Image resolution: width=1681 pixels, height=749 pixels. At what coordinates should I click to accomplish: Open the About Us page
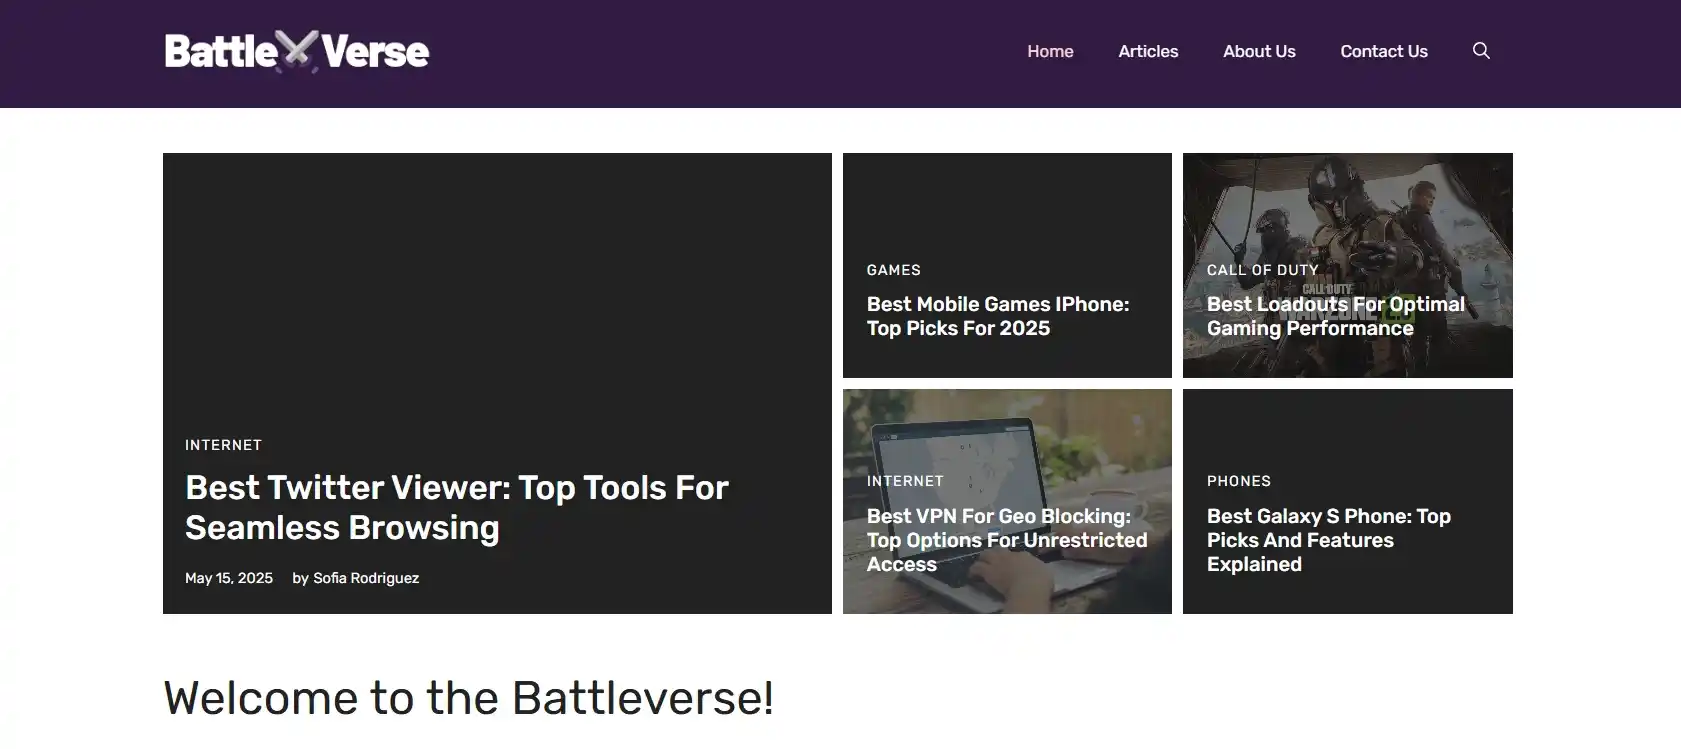click(x=1259, y=51)
